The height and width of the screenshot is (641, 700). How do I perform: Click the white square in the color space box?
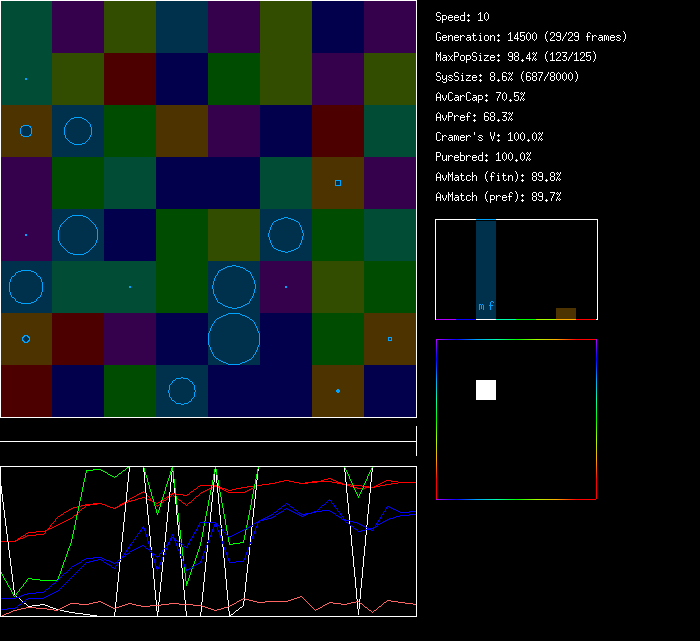[x=486, y=390]
